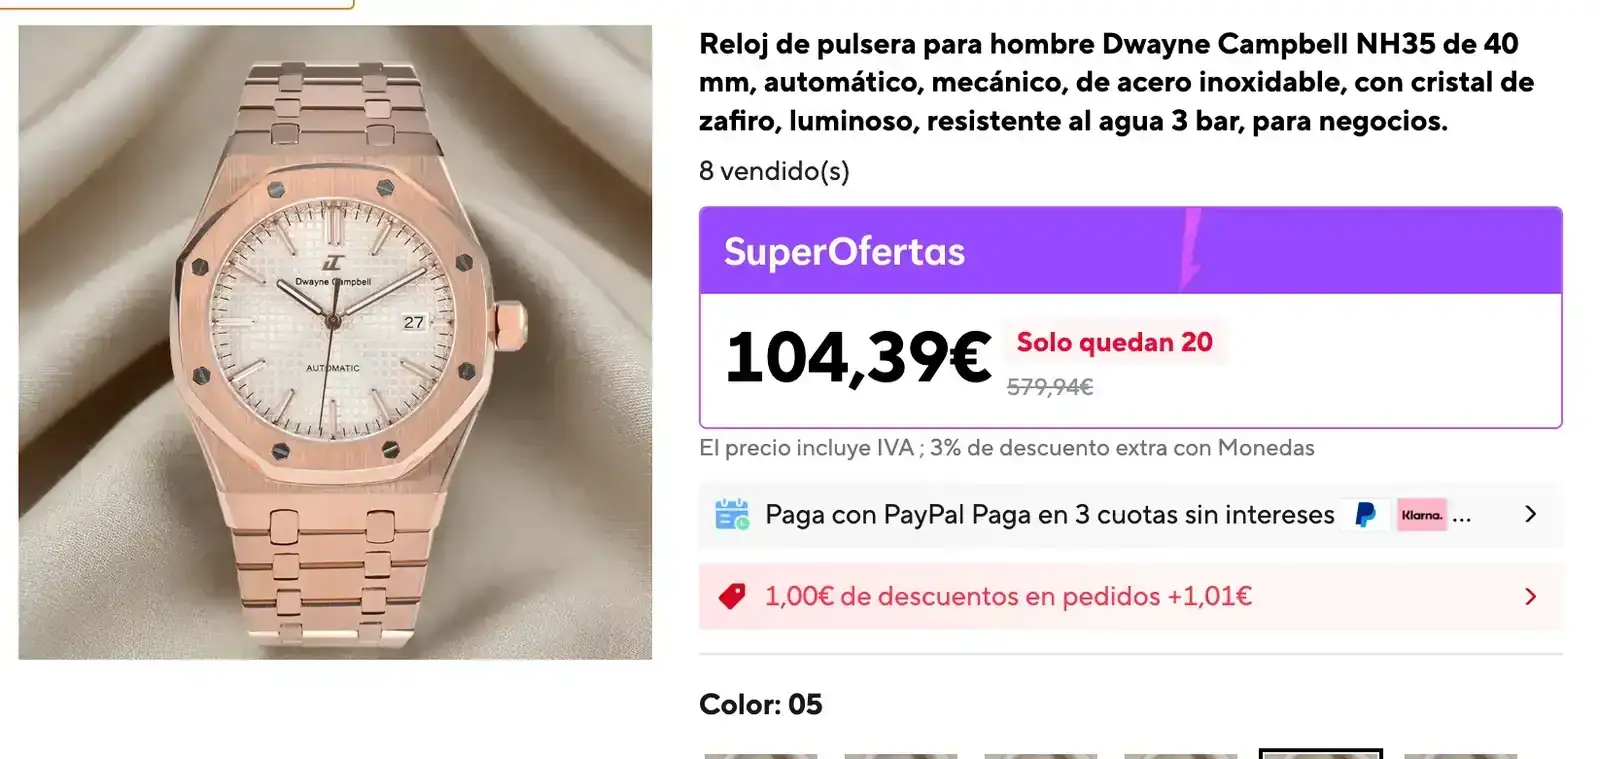This screenshot has height=759, width=1600.
Task: Pick the last color variant thumbnail
Action: [x=1460, y=756]
